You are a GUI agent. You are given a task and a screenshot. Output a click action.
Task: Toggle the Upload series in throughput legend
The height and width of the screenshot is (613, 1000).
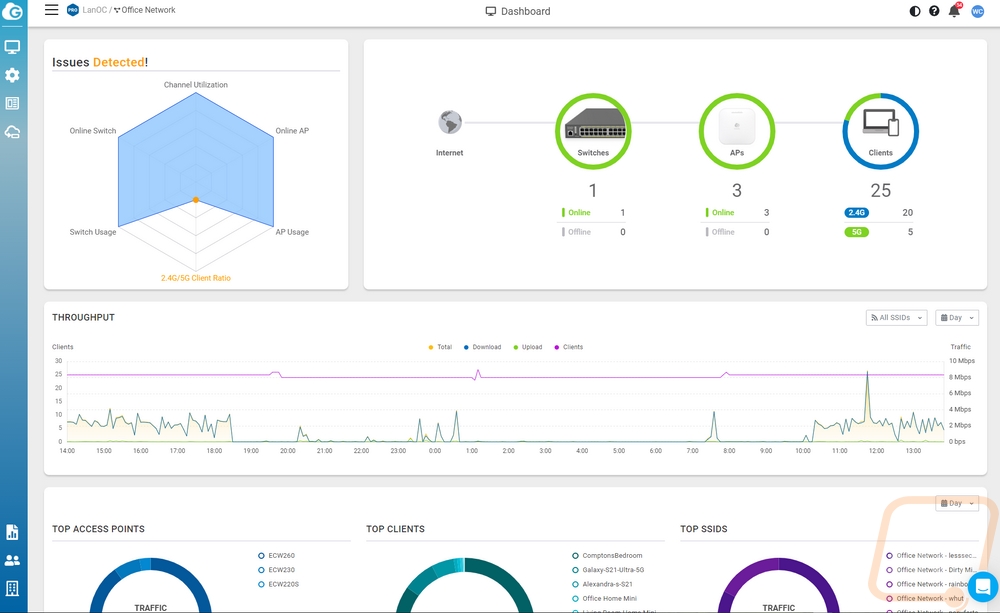click(527, 347)
